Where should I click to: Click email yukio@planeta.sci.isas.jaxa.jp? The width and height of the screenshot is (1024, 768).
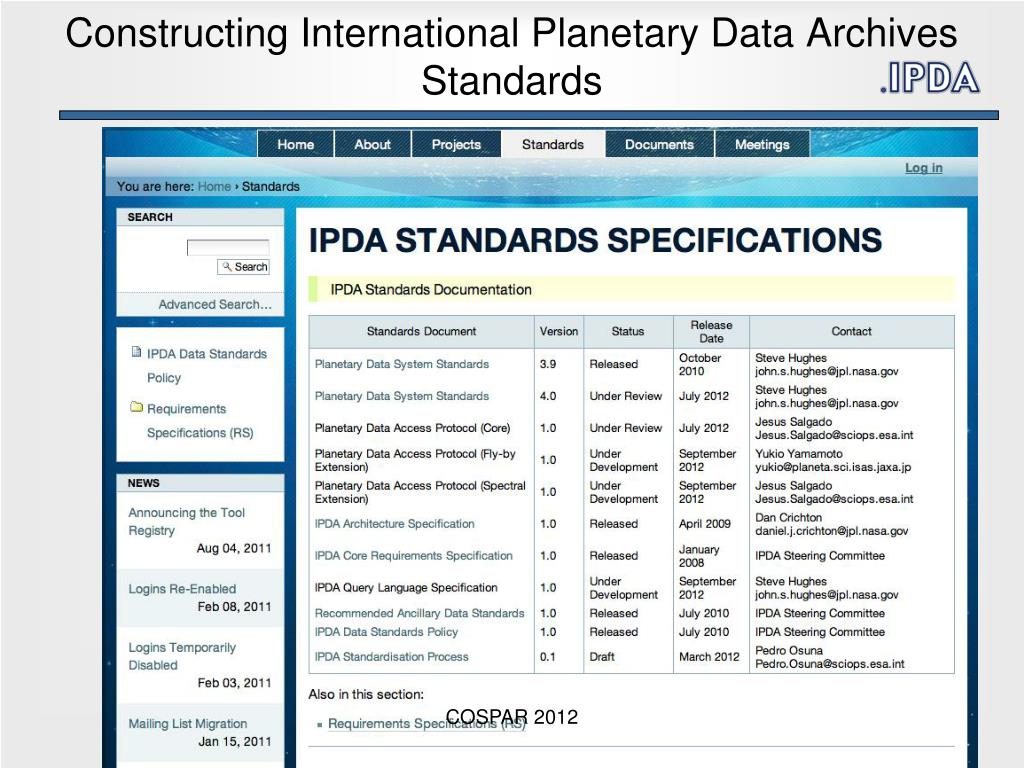coord(833,467)
